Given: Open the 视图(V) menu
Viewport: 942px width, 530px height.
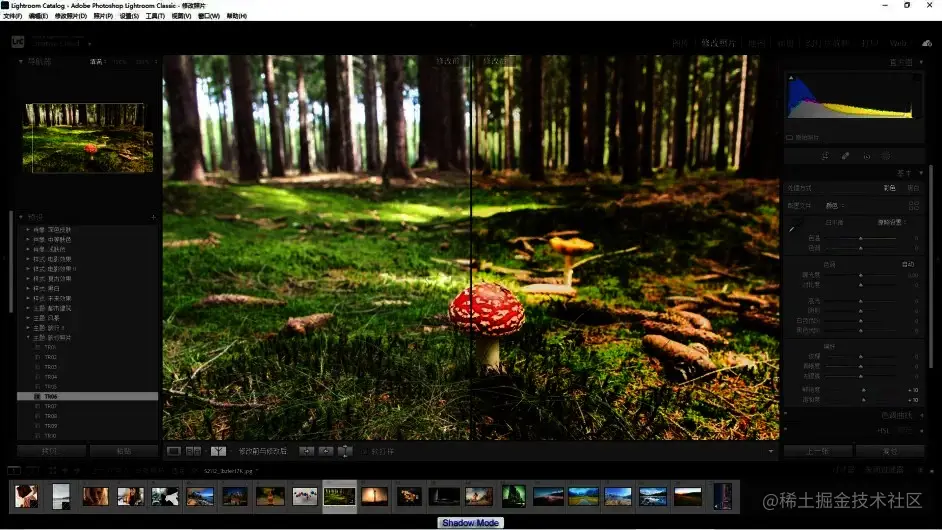Looking at the screenshot, I should (181, 16).
